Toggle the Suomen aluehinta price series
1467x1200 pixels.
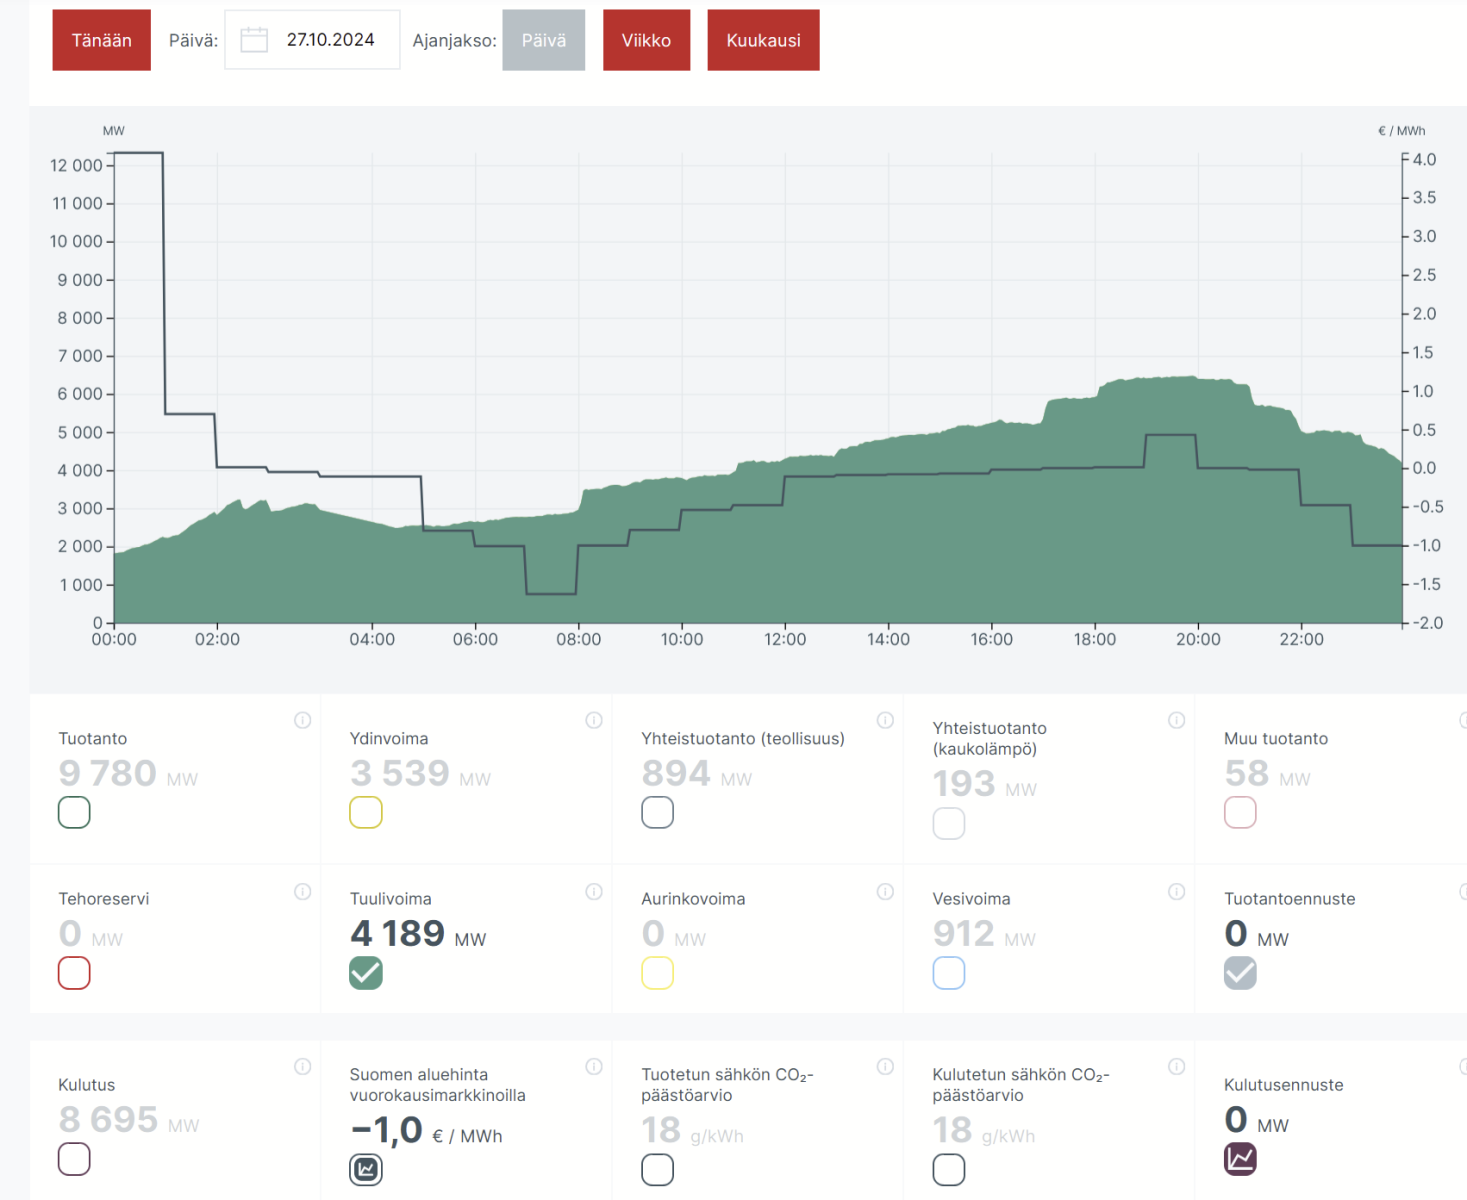pos(366,1169)
